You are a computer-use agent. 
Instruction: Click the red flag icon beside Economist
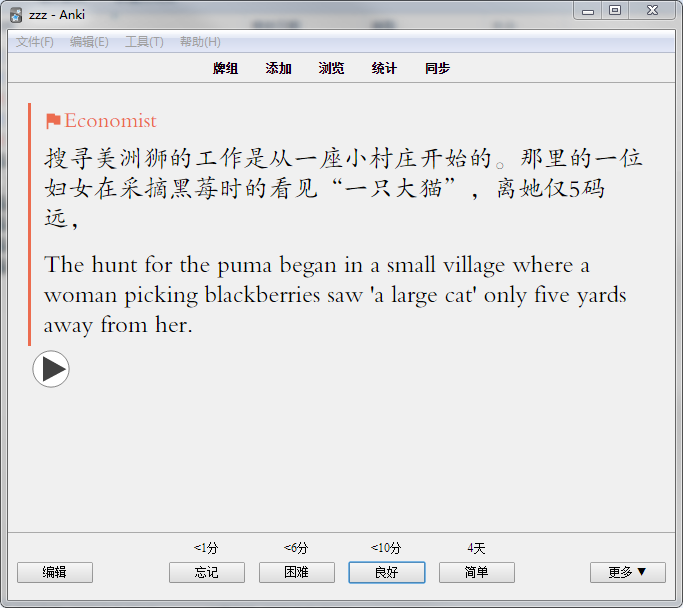(x=53, y=121)
